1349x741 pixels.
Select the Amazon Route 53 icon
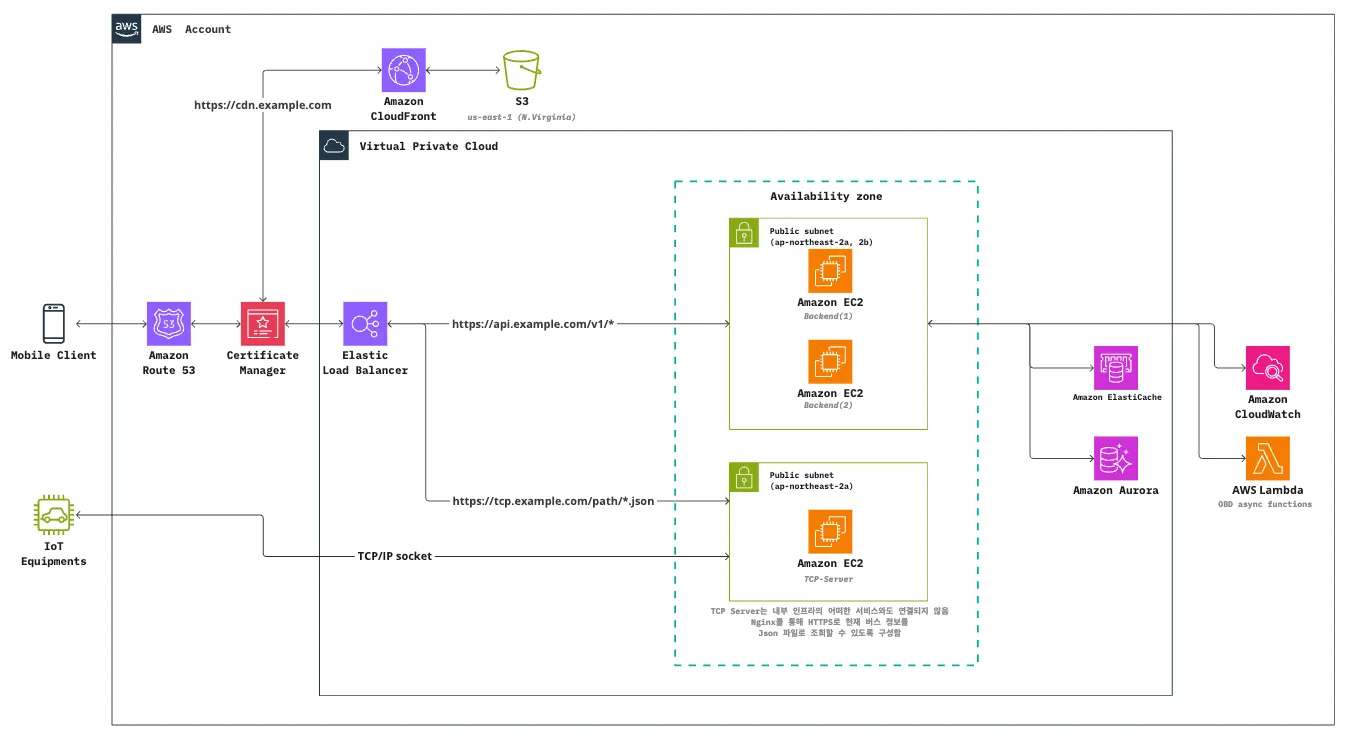[x=168, y=324]
